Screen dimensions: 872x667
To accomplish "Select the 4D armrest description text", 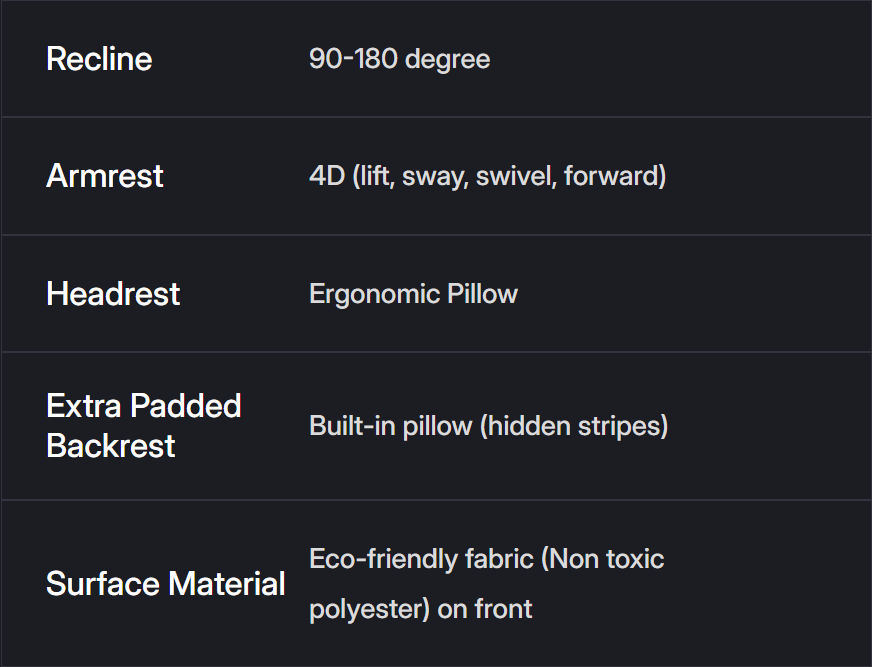I will click(487, 177).
